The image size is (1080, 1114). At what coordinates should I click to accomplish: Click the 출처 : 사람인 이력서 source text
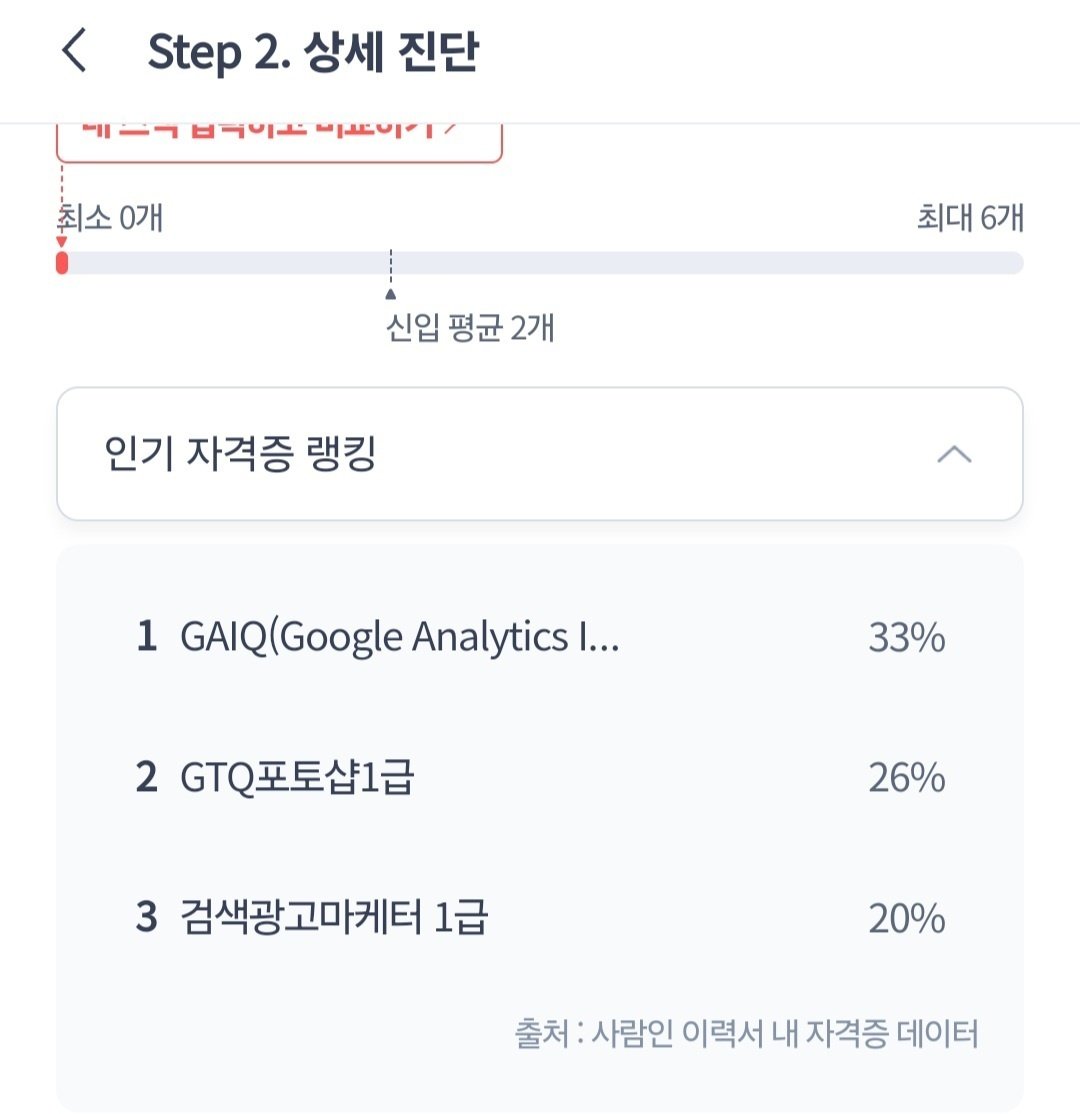(x=746, y=1033)
